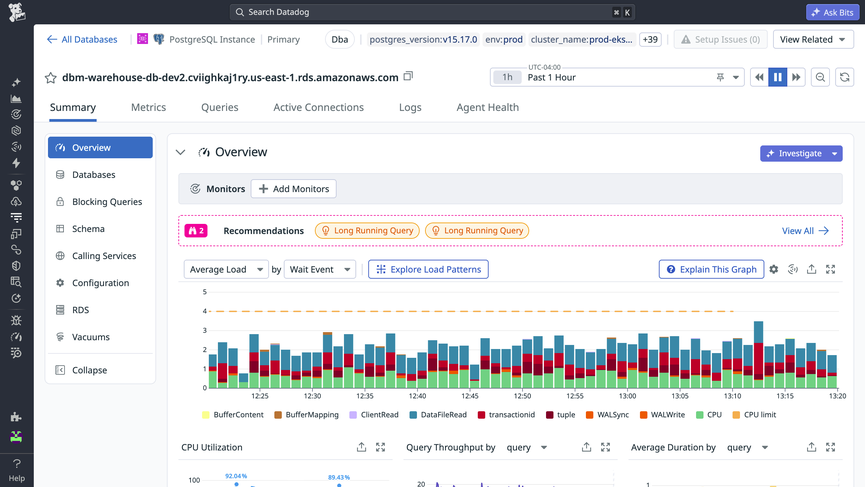The image size is (865, 487).
Task: Switch to the Agent Health tab
Action: (488, 108)
